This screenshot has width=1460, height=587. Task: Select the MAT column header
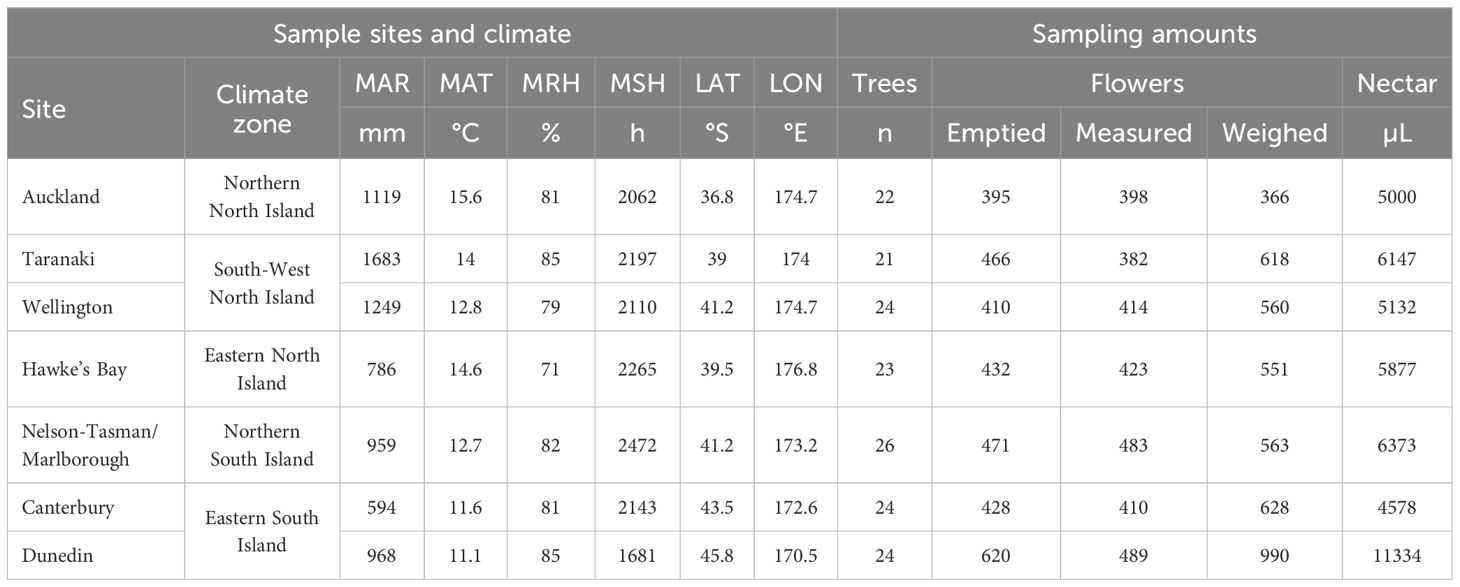click(466, 83)
